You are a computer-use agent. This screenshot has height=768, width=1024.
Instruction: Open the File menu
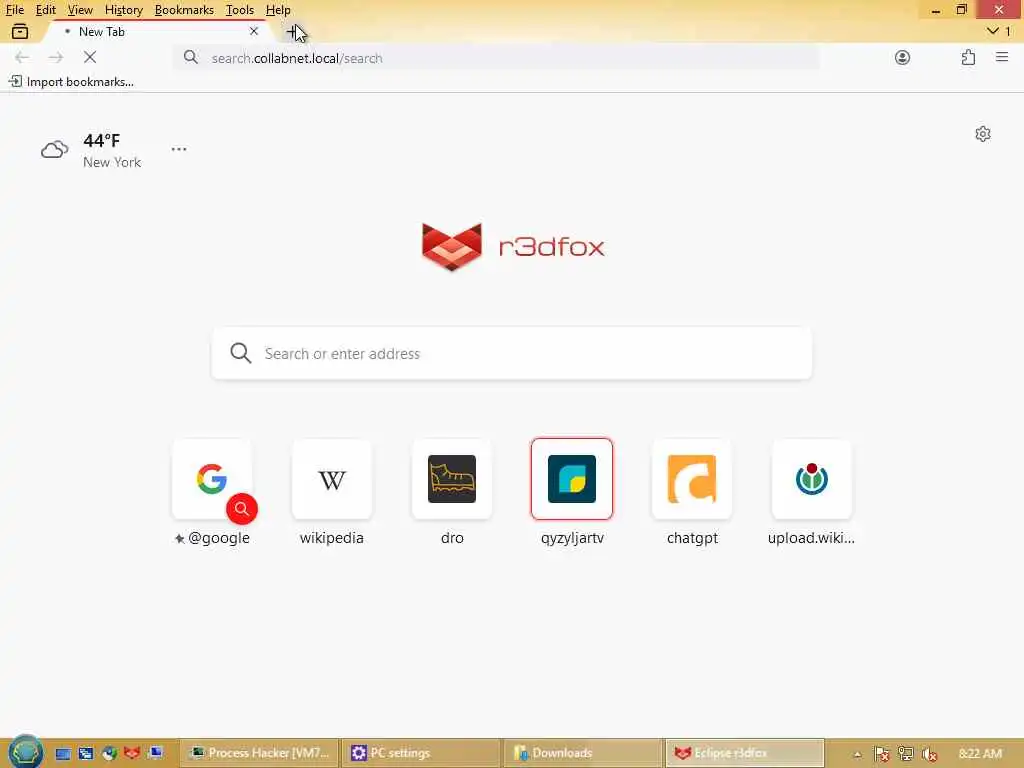(x=14, y=10)
